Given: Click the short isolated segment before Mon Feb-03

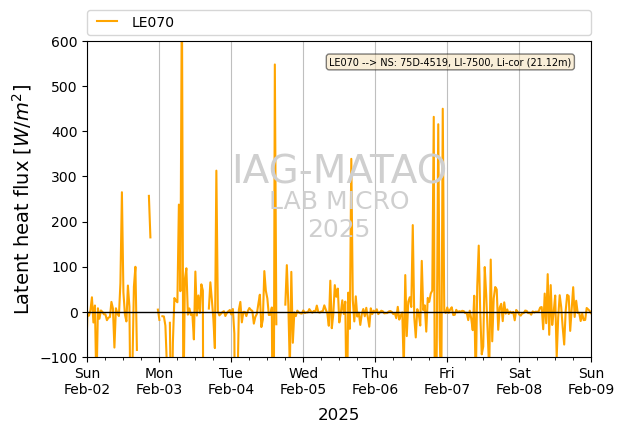Looking at the screenshot, I should click(149, 216).
